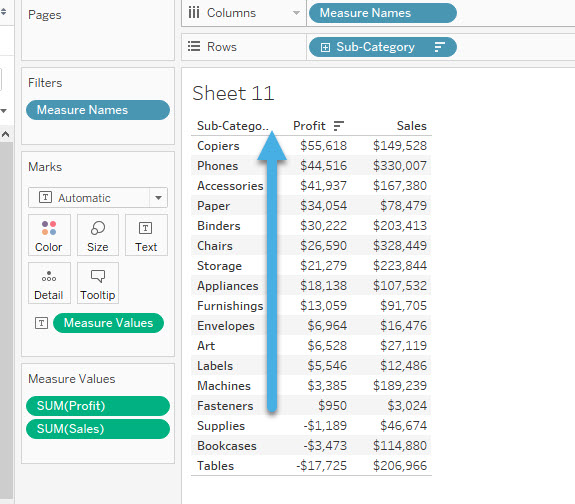This screenshot has width=575, height=504.
Task: Select the Measure Names filter pill
Action: point(98,110)
